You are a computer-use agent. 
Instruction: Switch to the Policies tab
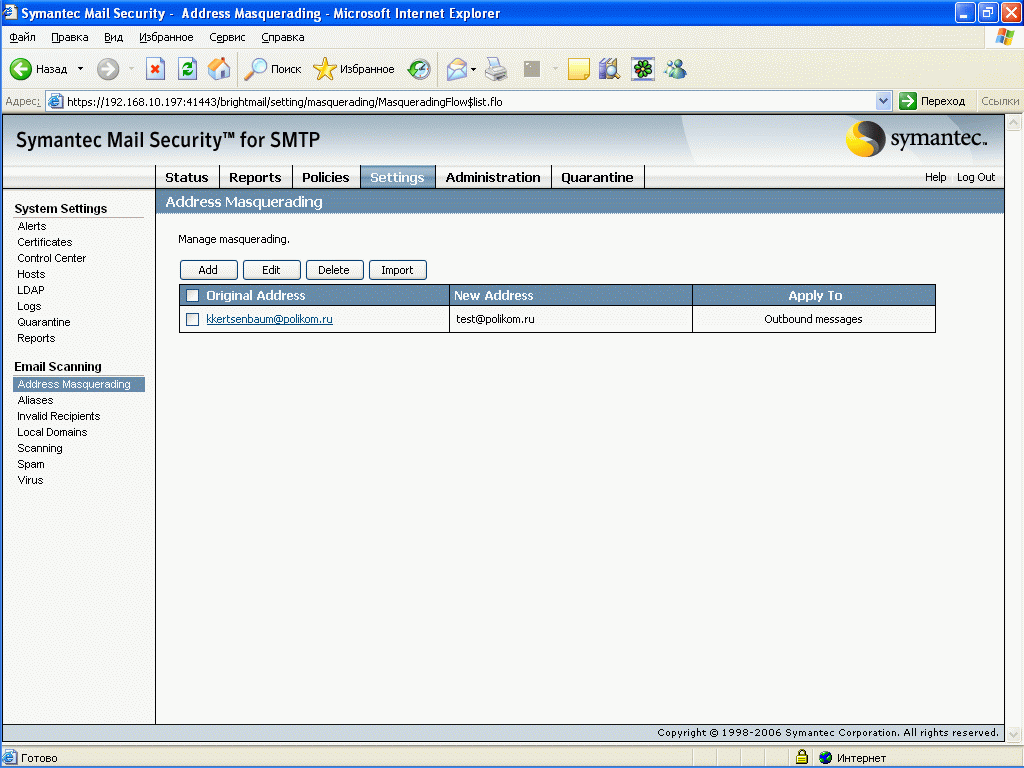[326, 177]
